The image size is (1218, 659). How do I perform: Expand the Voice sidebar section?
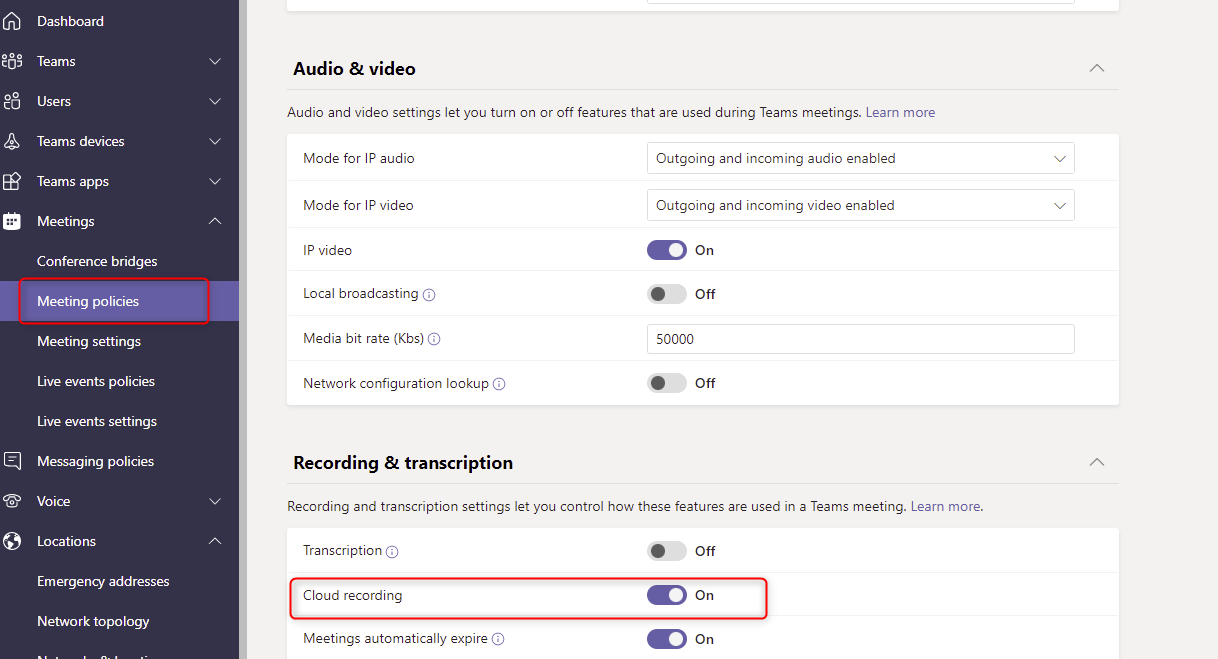point(214,501)
